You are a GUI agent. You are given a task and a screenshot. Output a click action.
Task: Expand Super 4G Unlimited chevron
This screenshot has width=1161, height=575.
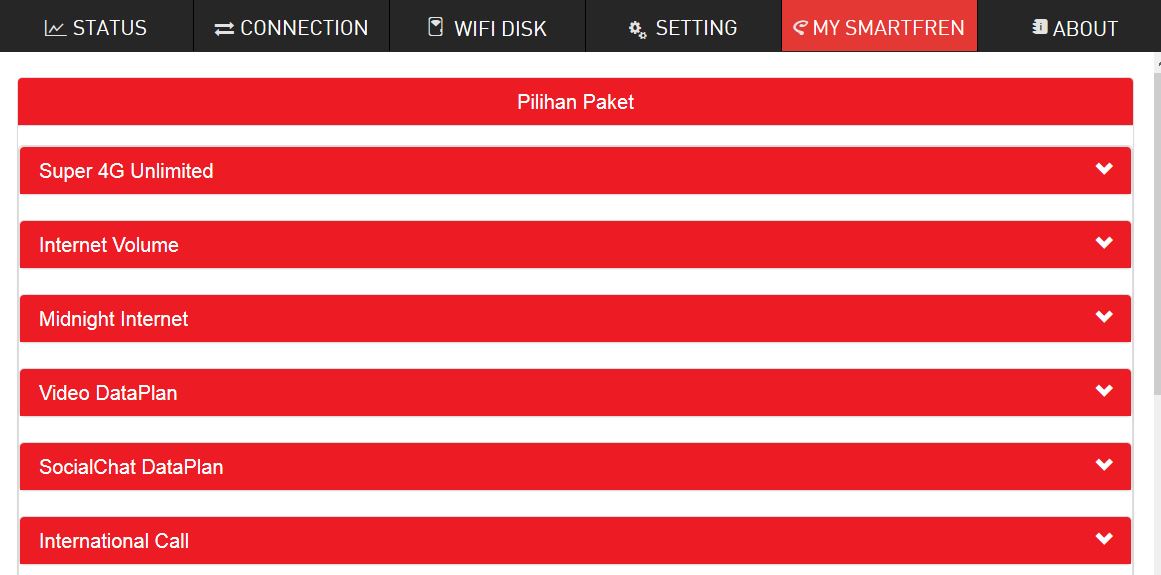click(1104, 169)
